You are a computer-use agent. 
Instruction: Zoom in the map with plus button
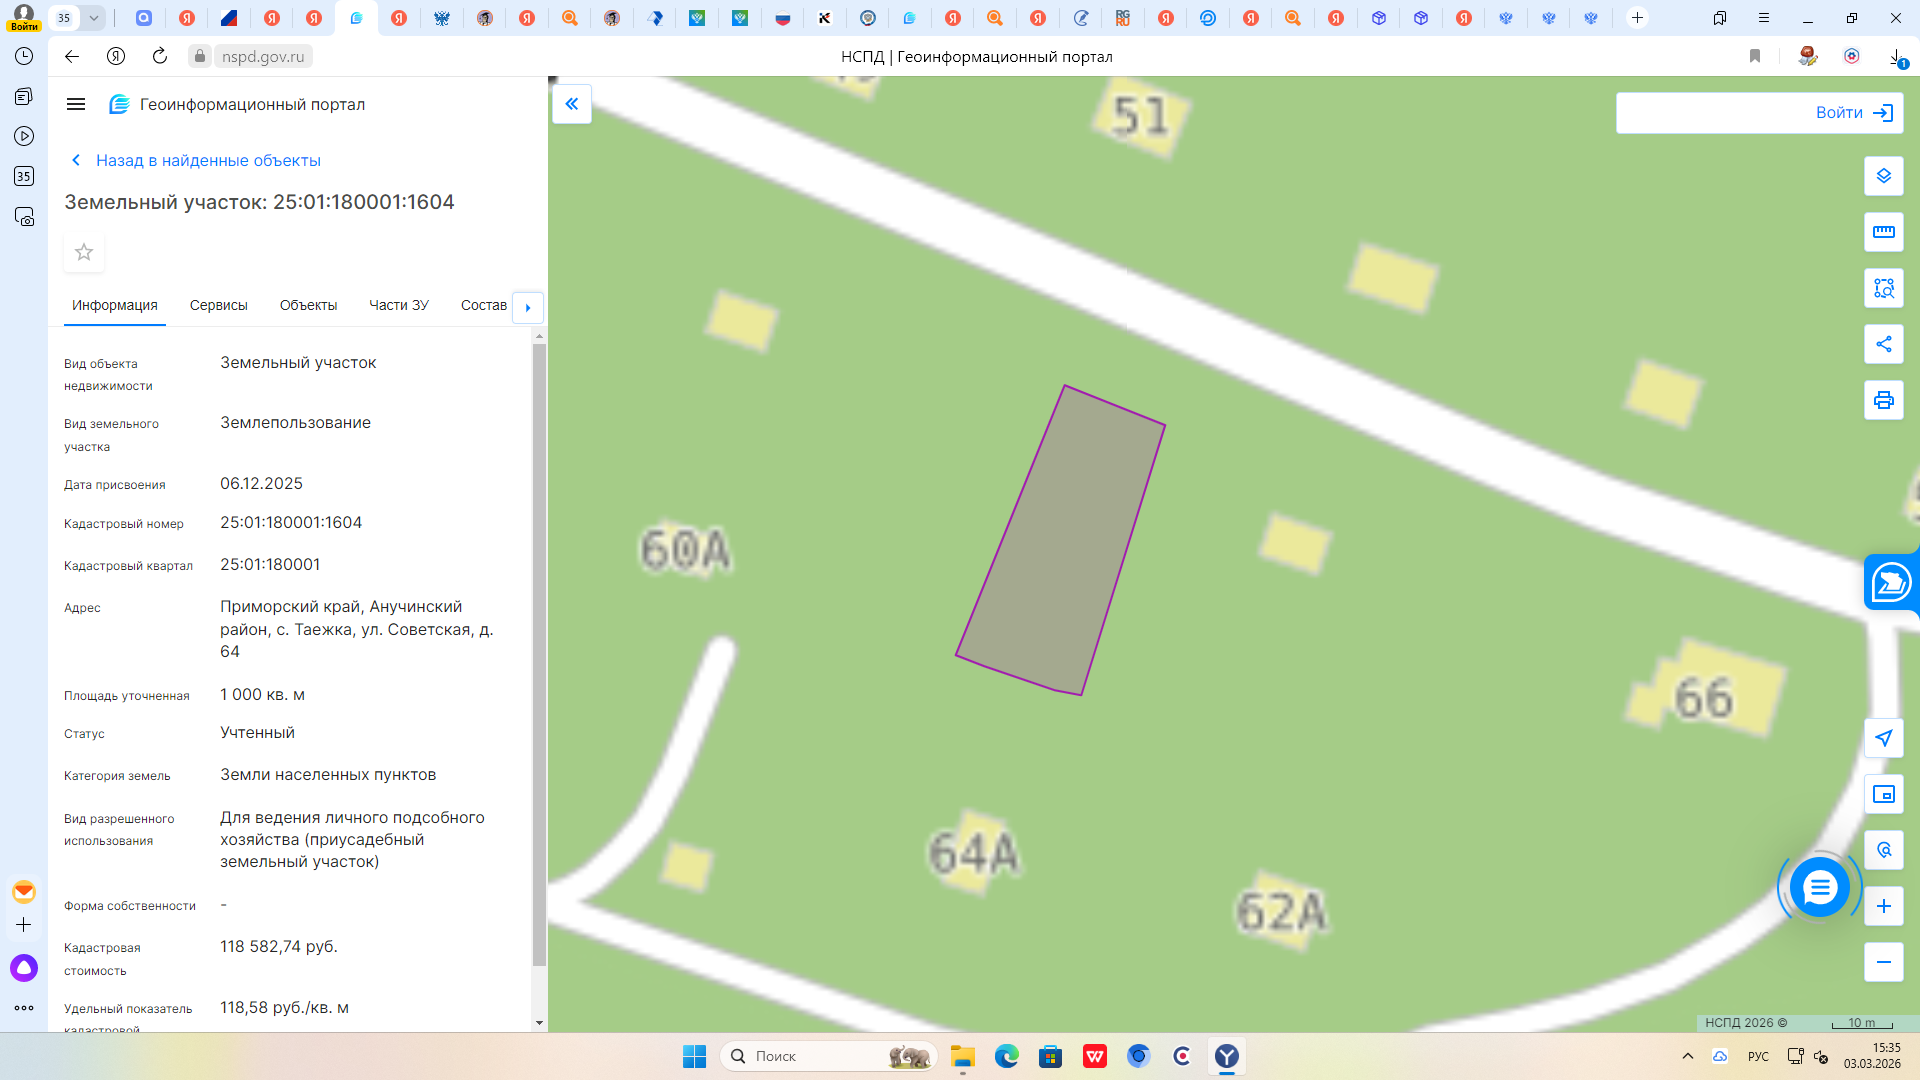click(1883, 906)
